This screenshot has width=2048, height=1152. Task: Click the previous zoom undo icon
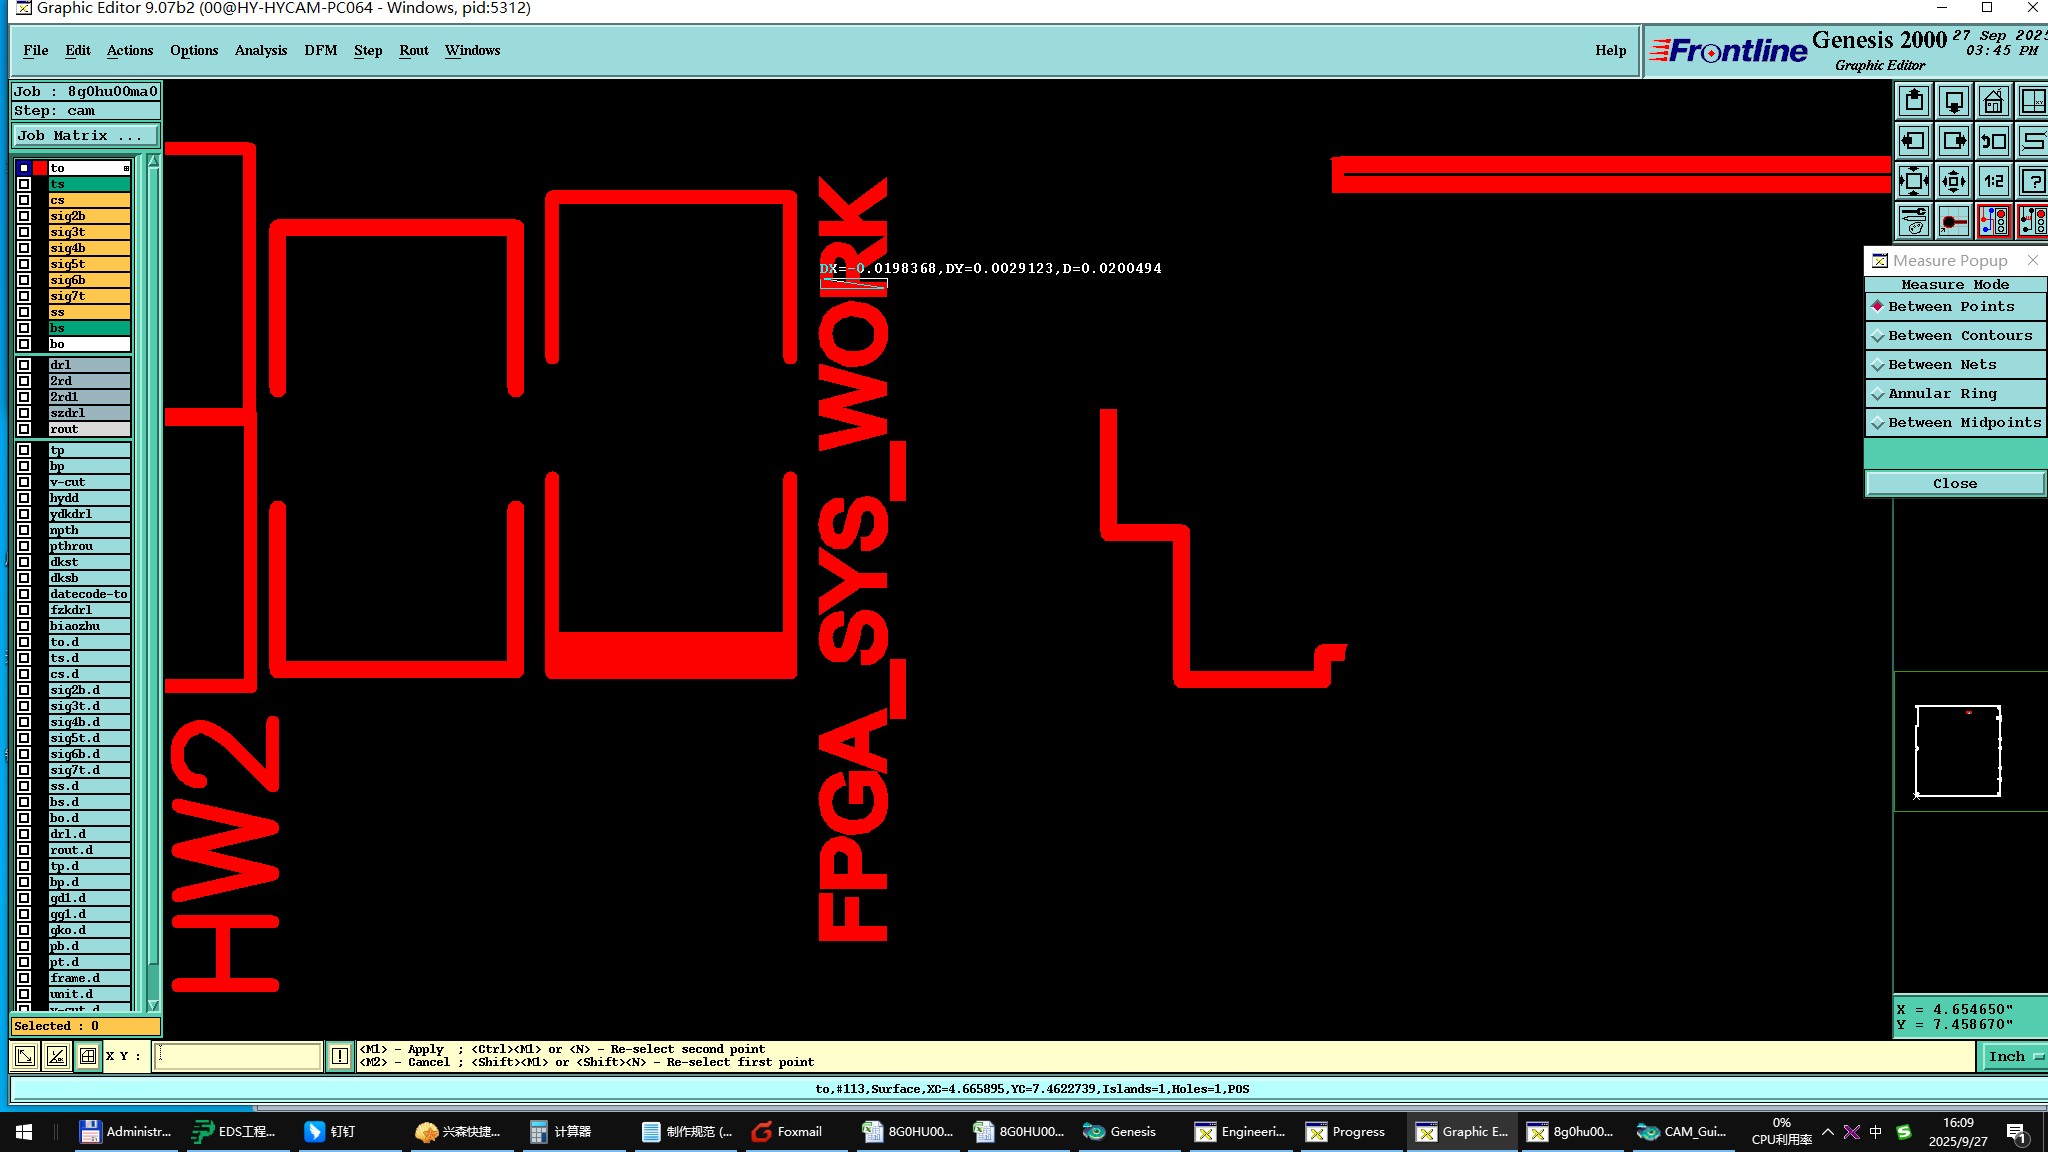[x=1993, y=141]
